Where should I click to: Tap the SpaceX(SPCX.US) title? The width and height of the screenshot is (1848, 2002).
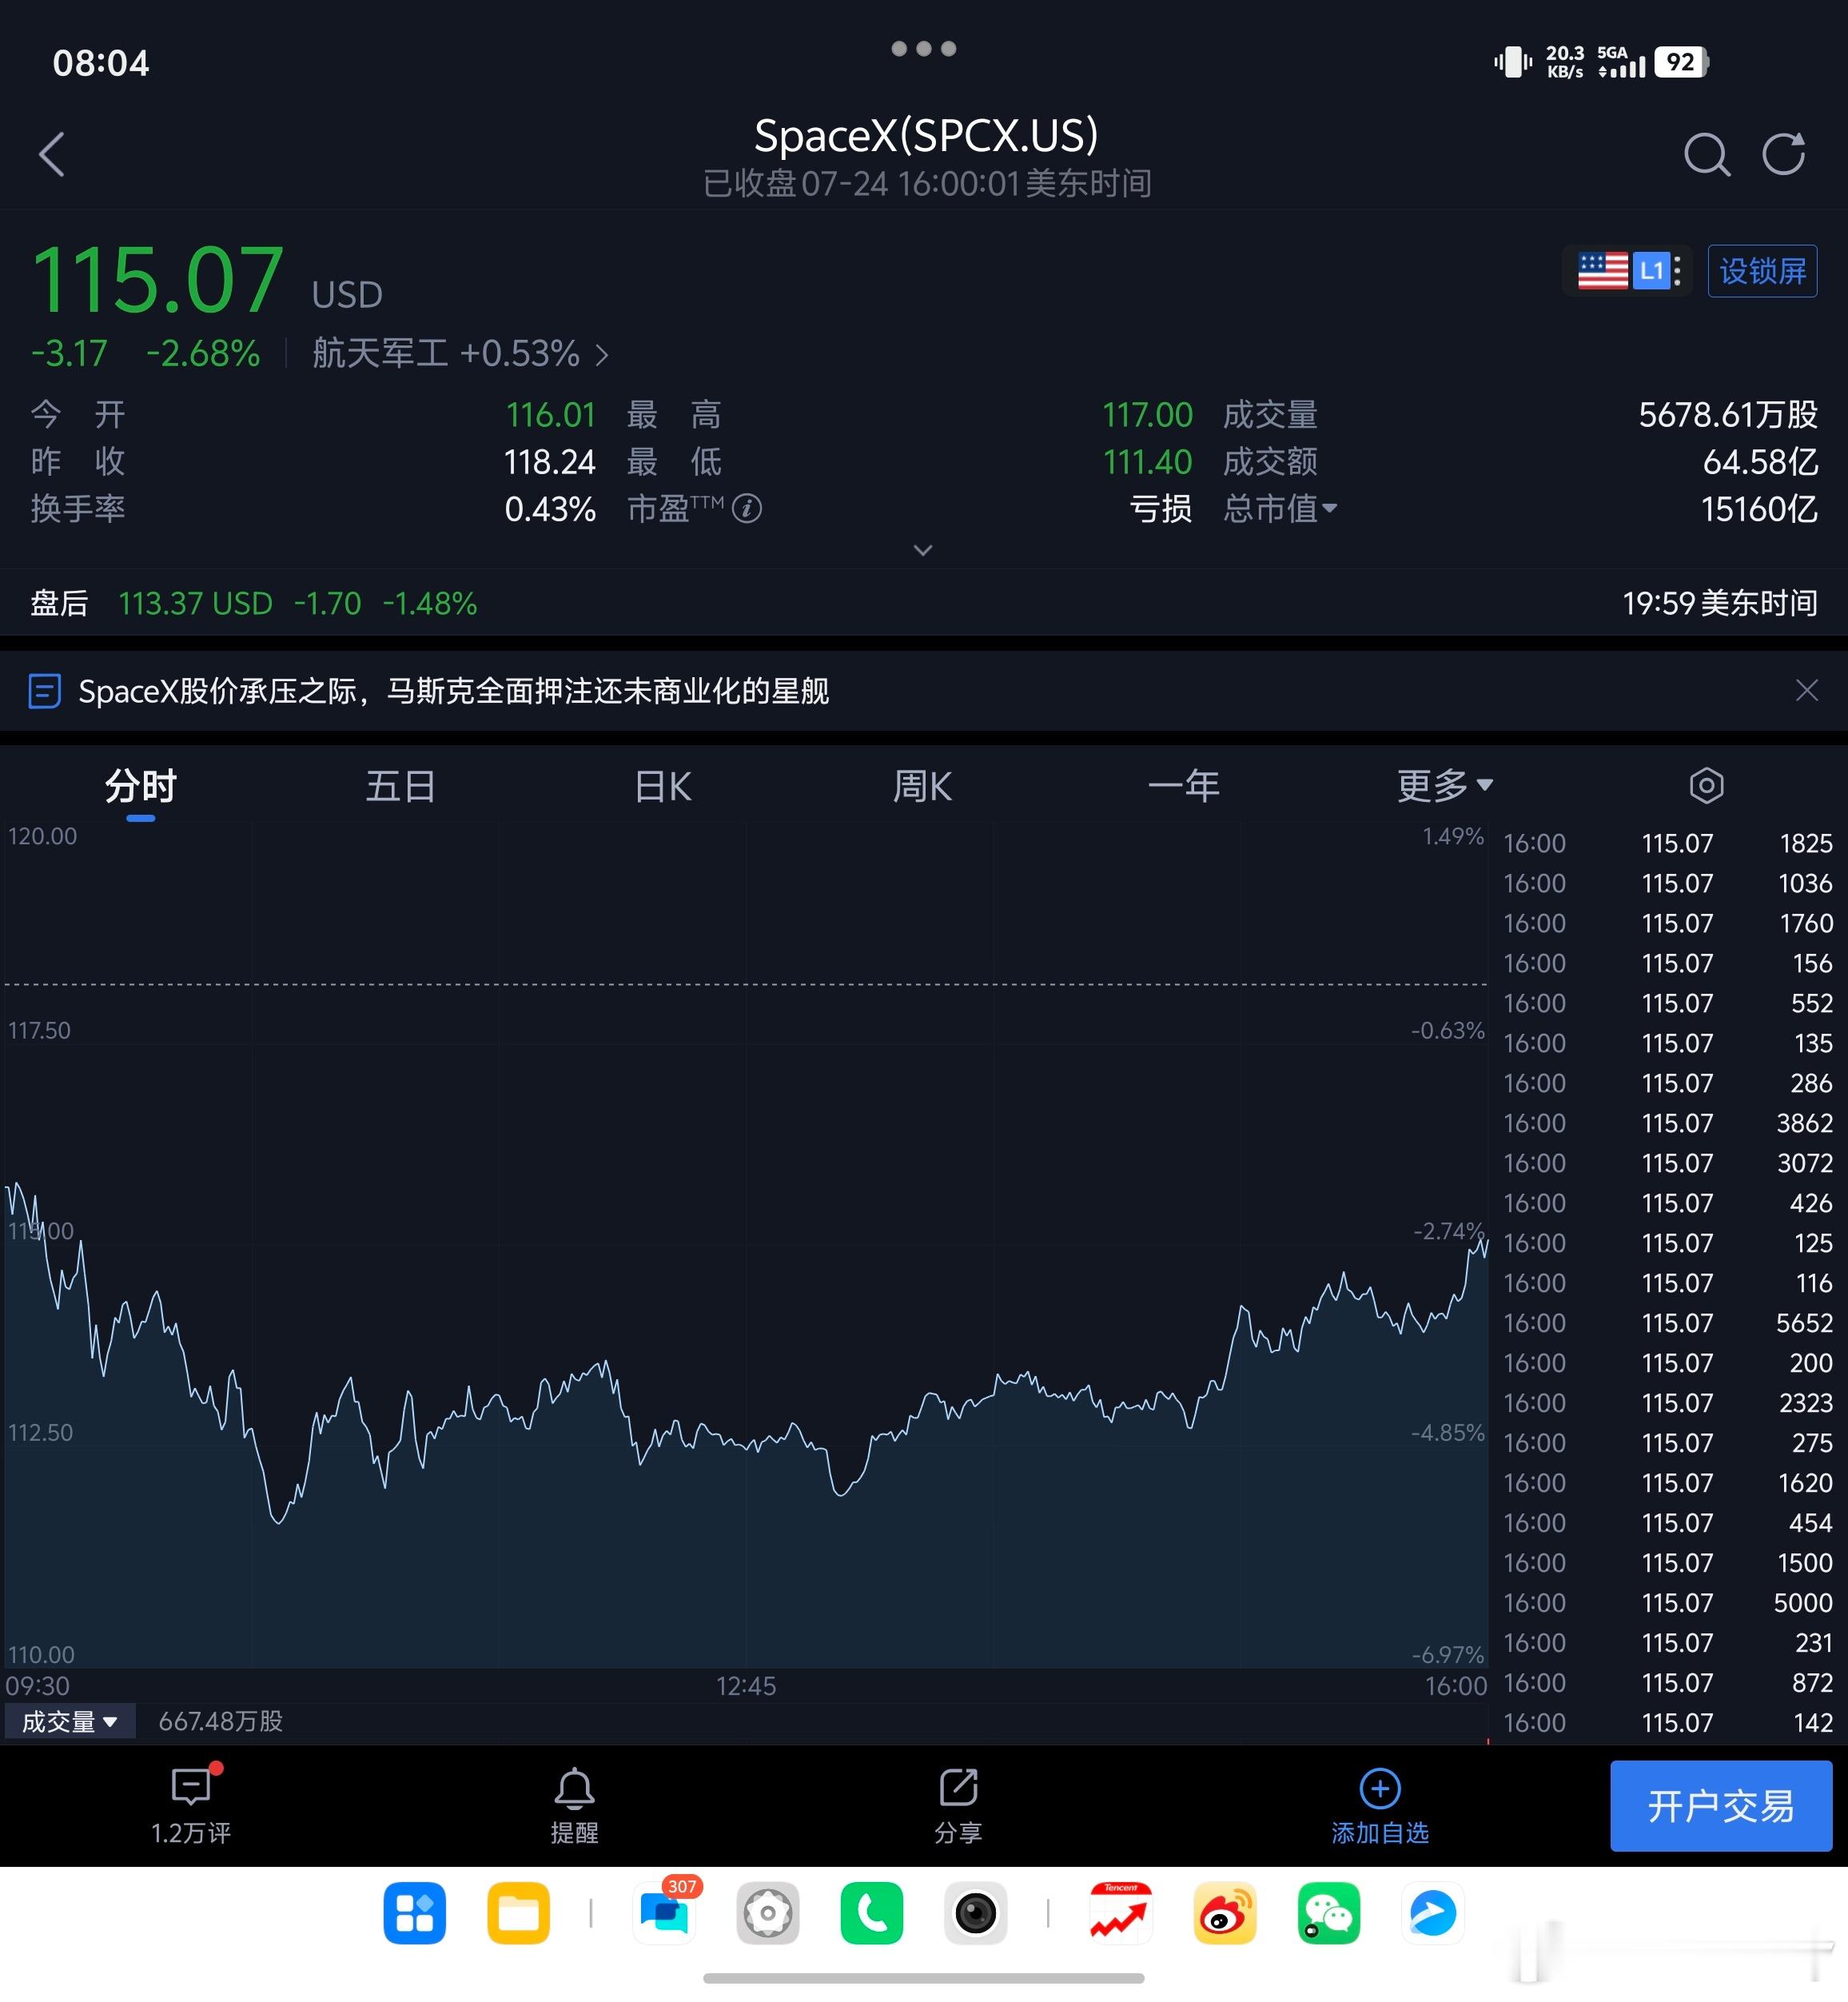pos(926,135)
